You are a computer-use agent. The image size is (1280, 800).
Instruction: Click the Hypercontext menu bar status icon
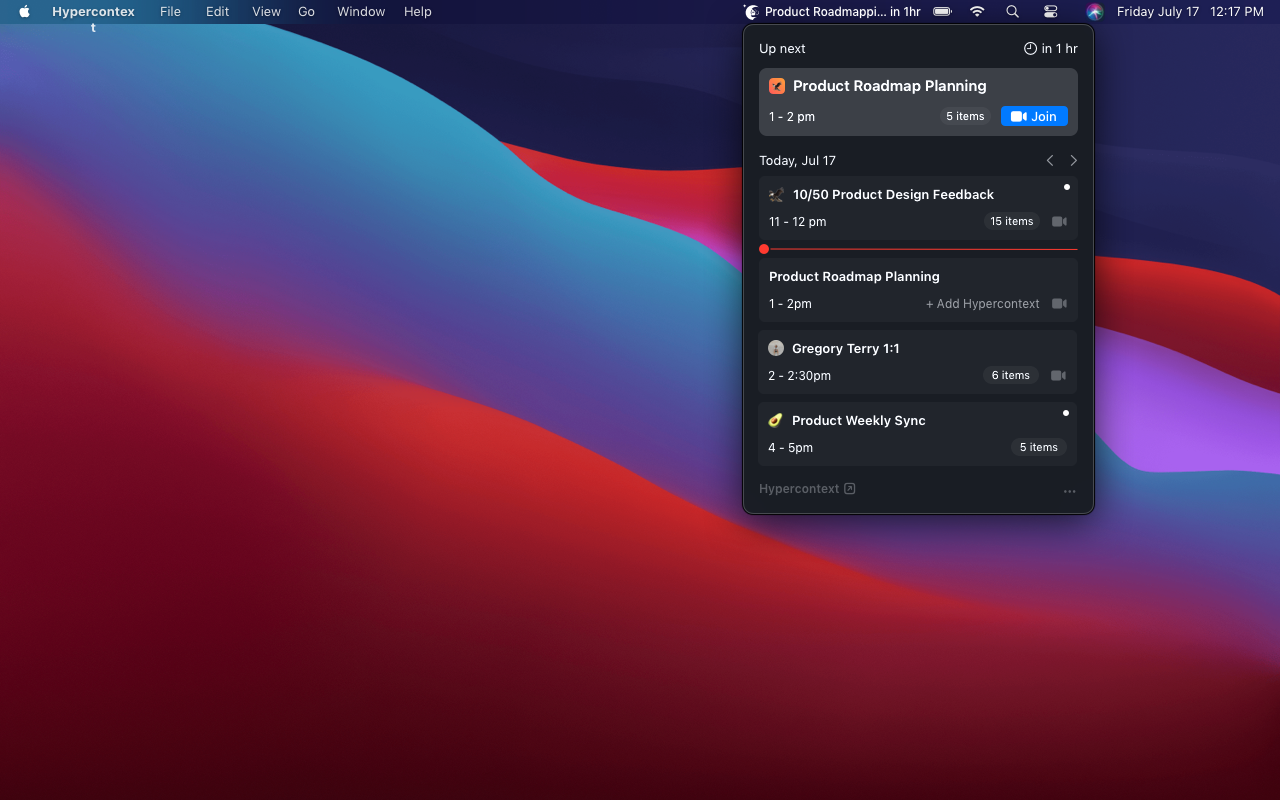tap(752, 12)
